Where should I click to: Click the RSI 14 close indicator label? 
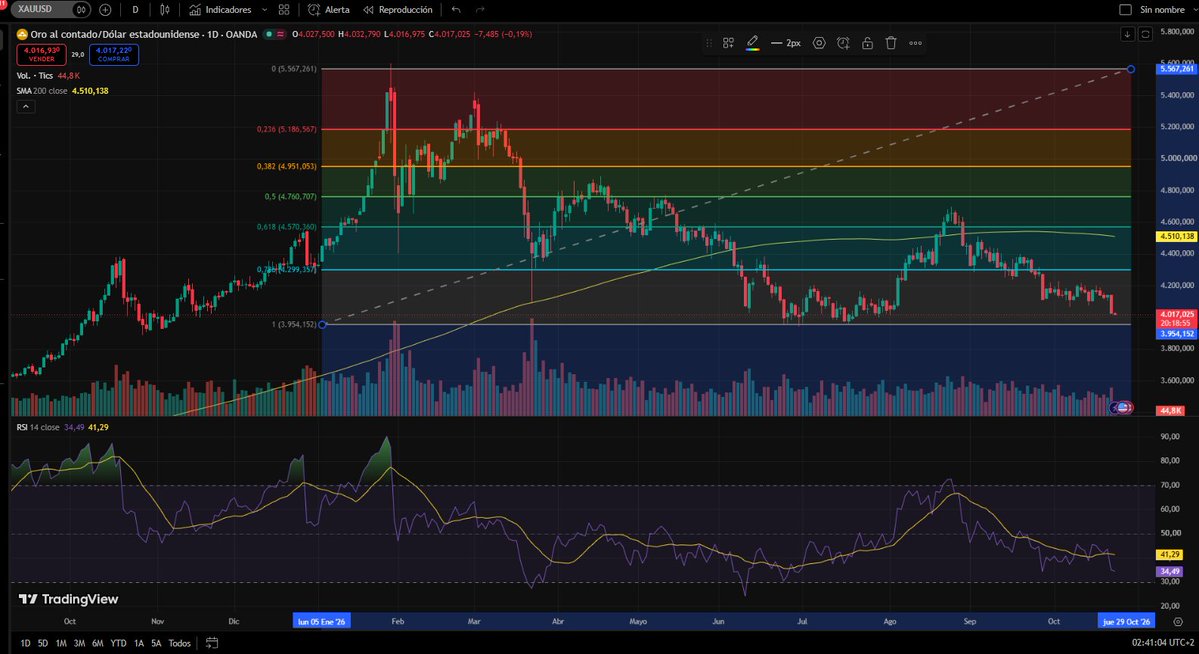pos(38,428)
